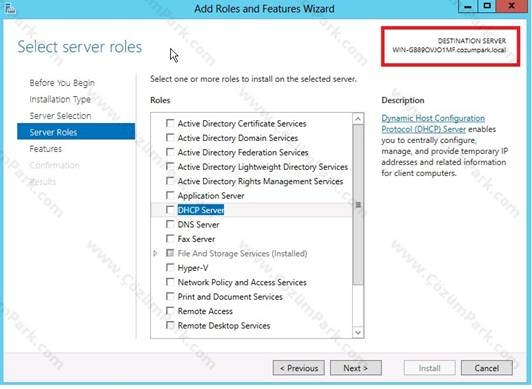This screenshot has width=532, height=389.
Task: Open the Server Selection step
Action: coord(60,116)
